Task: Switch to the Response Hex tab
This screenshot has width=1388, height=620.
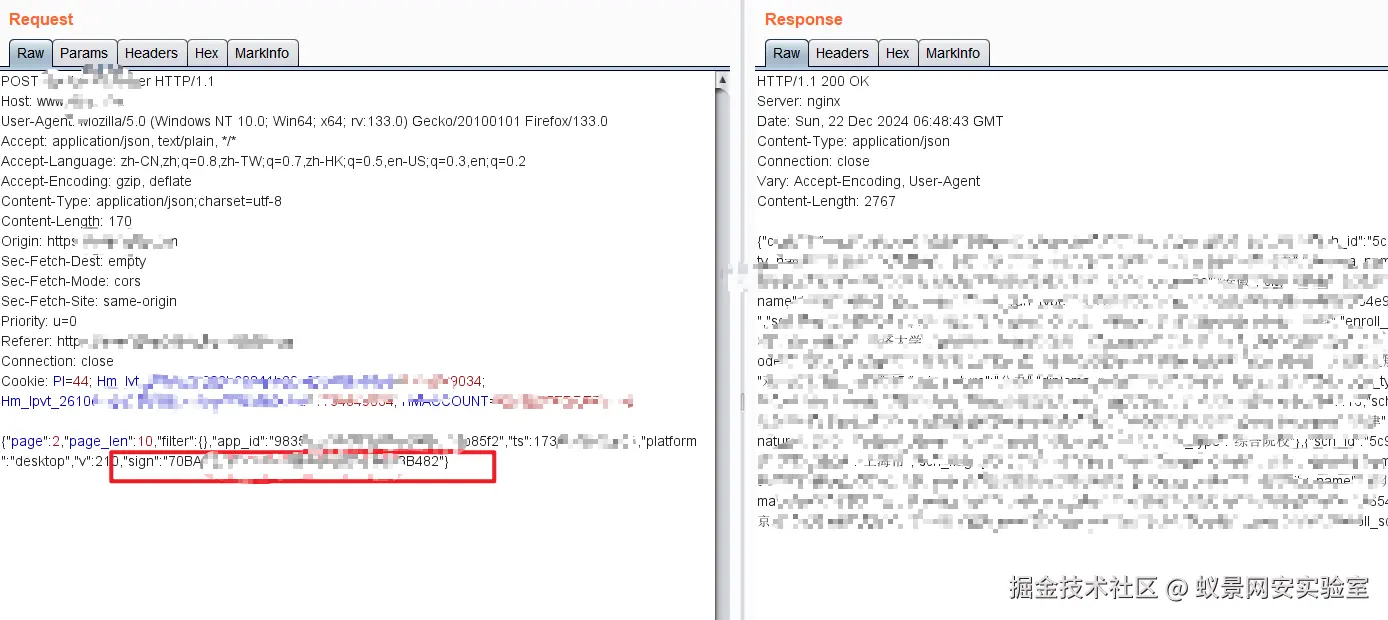Action: (x=898, y=53)
